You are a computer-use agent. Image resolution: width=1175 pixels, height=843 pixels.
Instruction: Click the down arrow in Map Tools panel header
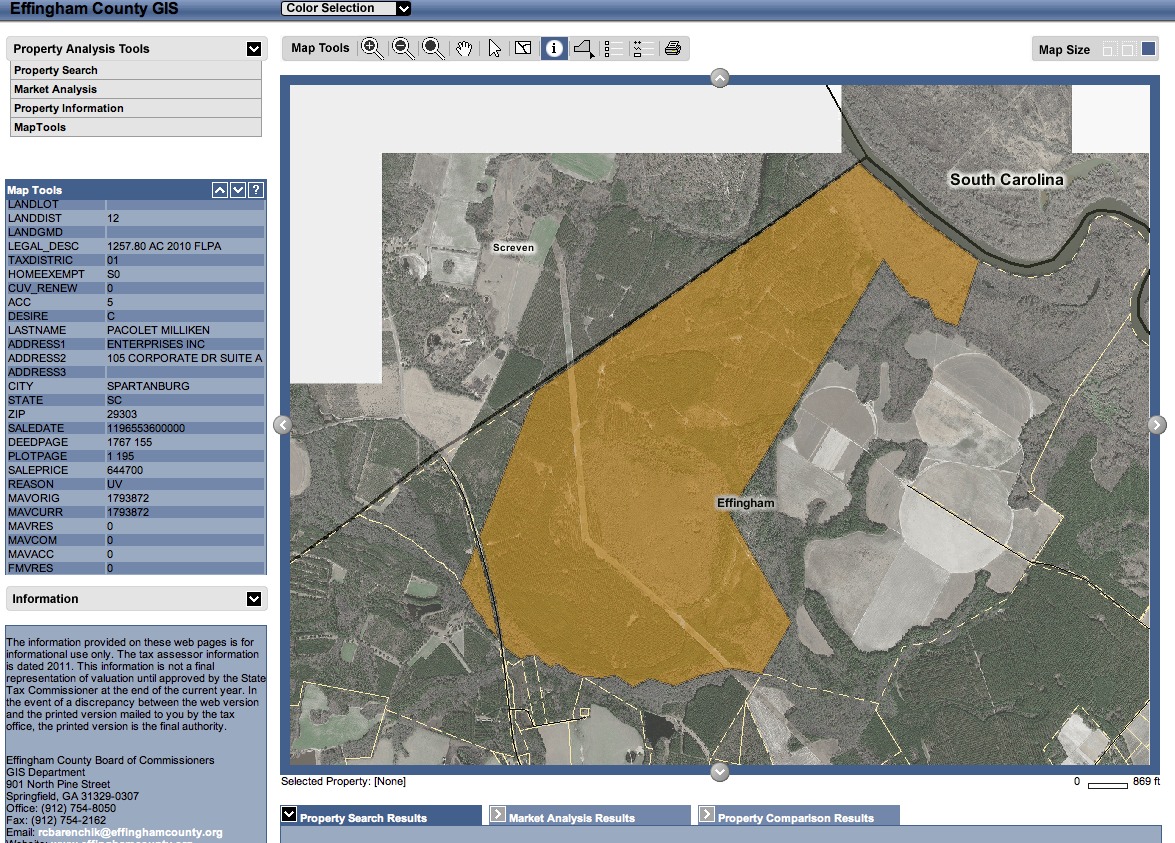[238, 190]
